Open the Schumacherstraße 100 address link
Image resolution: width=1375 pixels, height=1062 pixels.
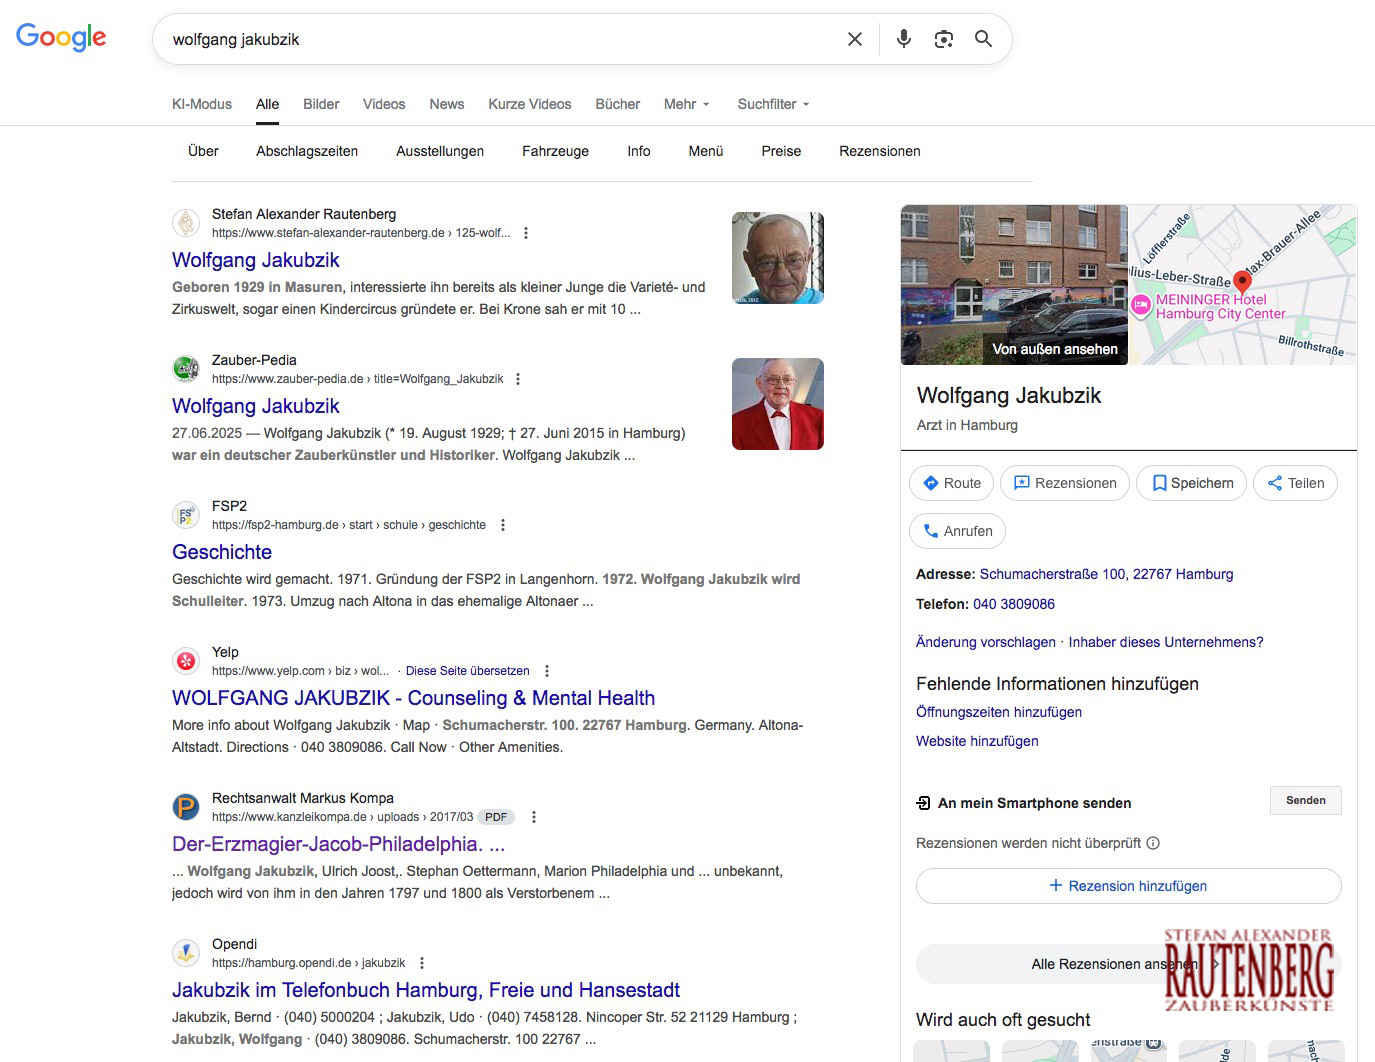[x=1106, y=574]
